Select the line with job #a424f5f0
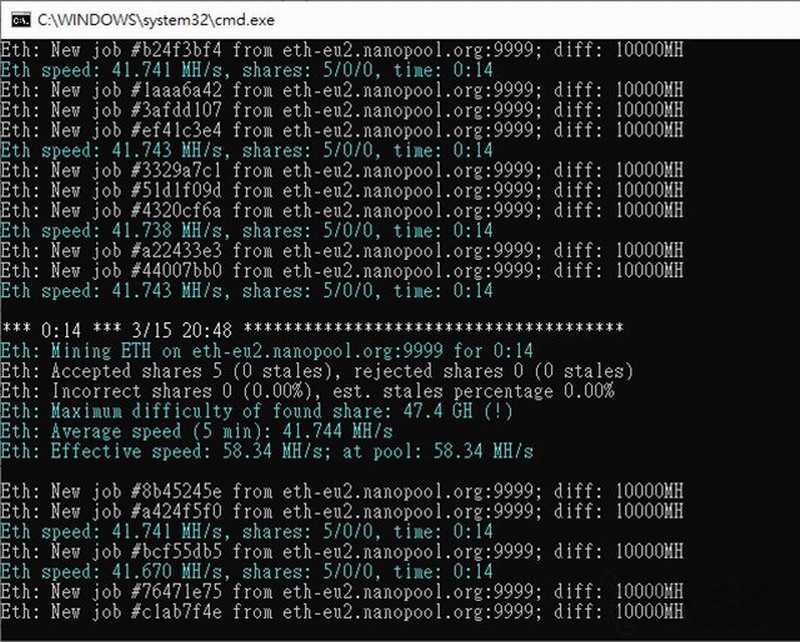 click(342, 511)
